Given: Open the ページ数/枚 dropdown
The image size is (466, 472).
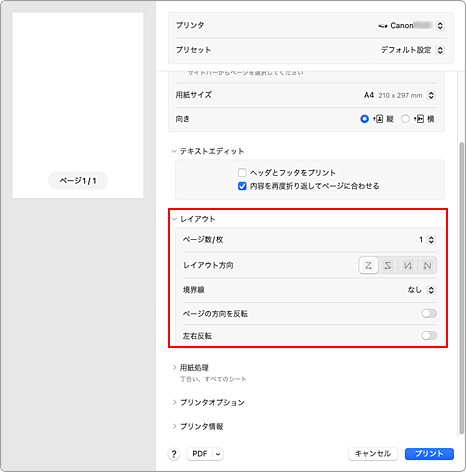Looking at the screenshot, I should click(431, 240).
